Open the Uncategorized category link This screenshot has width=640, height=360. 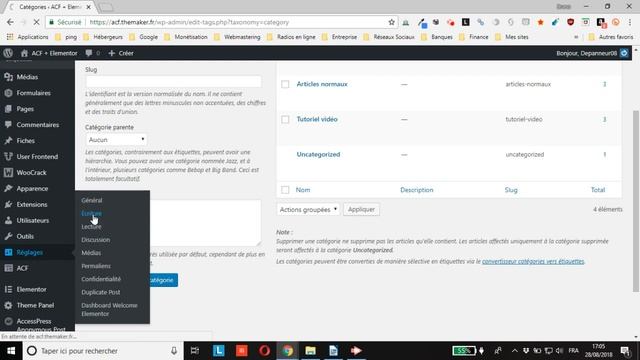coord(318,154)
